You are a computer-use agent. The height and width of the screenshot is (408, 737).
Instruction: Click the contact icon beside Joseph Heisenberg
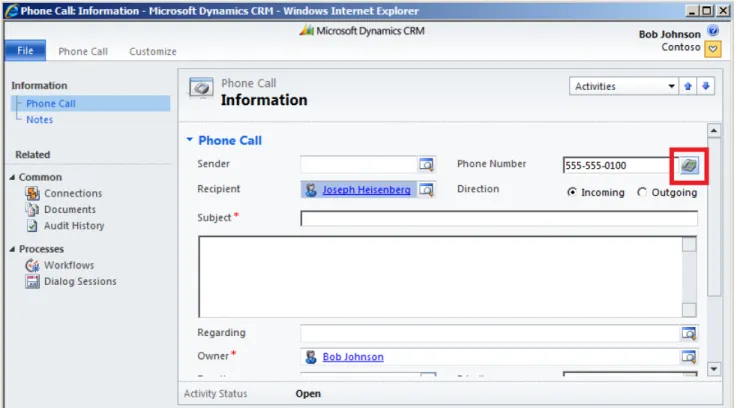(x=311, y=190)
